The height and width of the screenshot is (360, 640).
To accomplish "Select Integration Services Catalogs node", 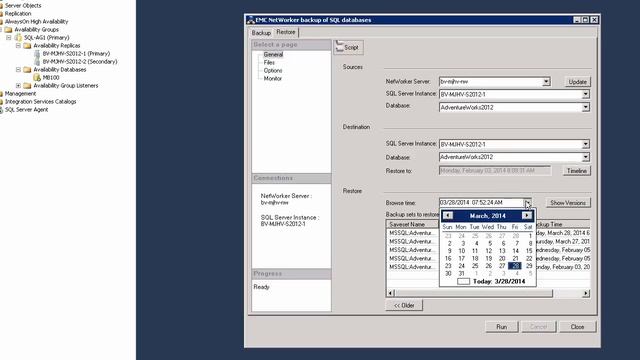I will tap(40, 102).
